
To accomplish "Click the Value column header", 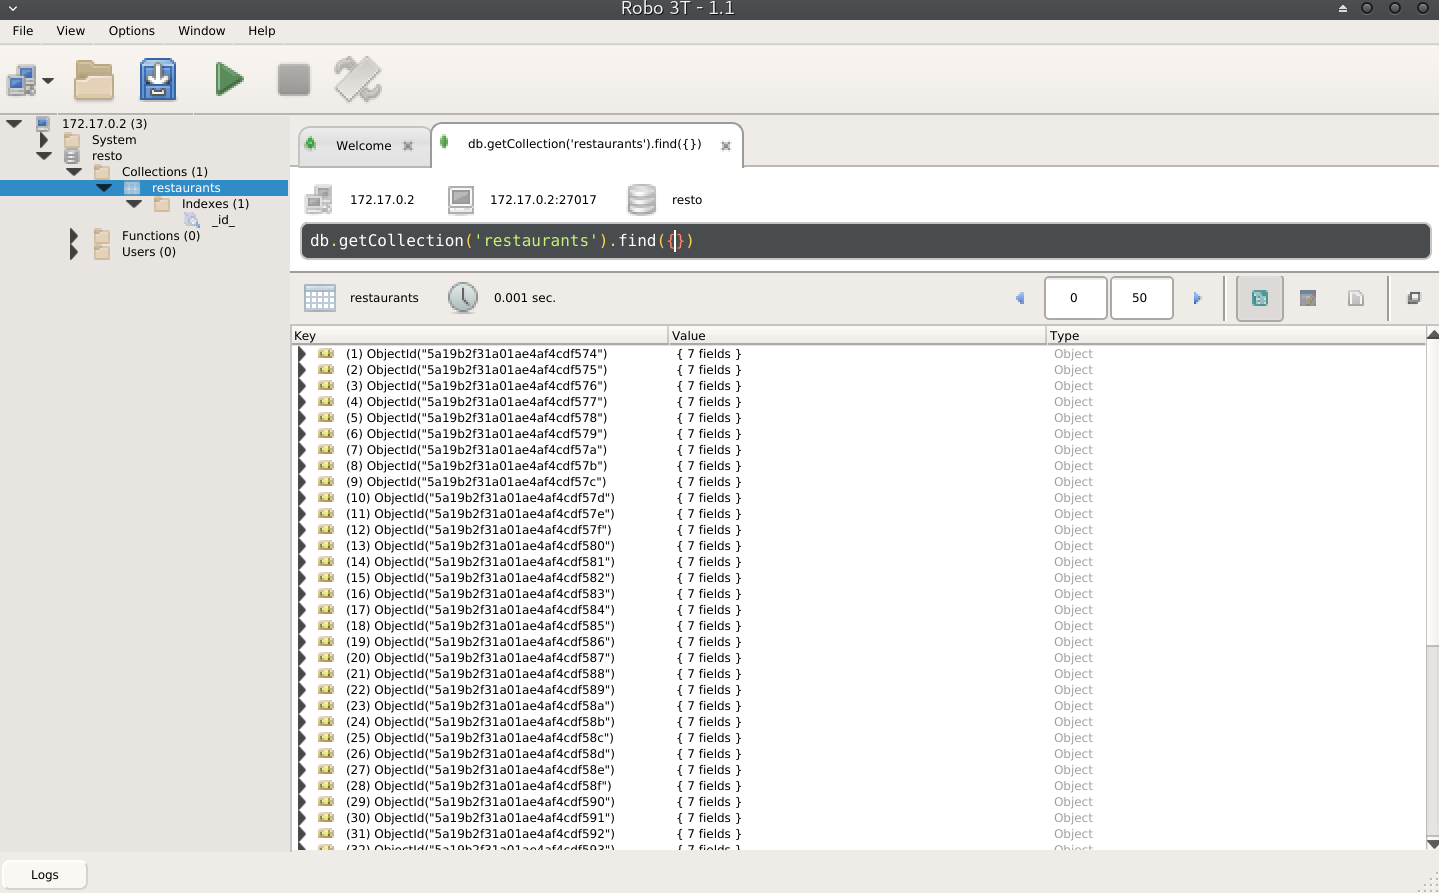I will (x=857, y=336).
